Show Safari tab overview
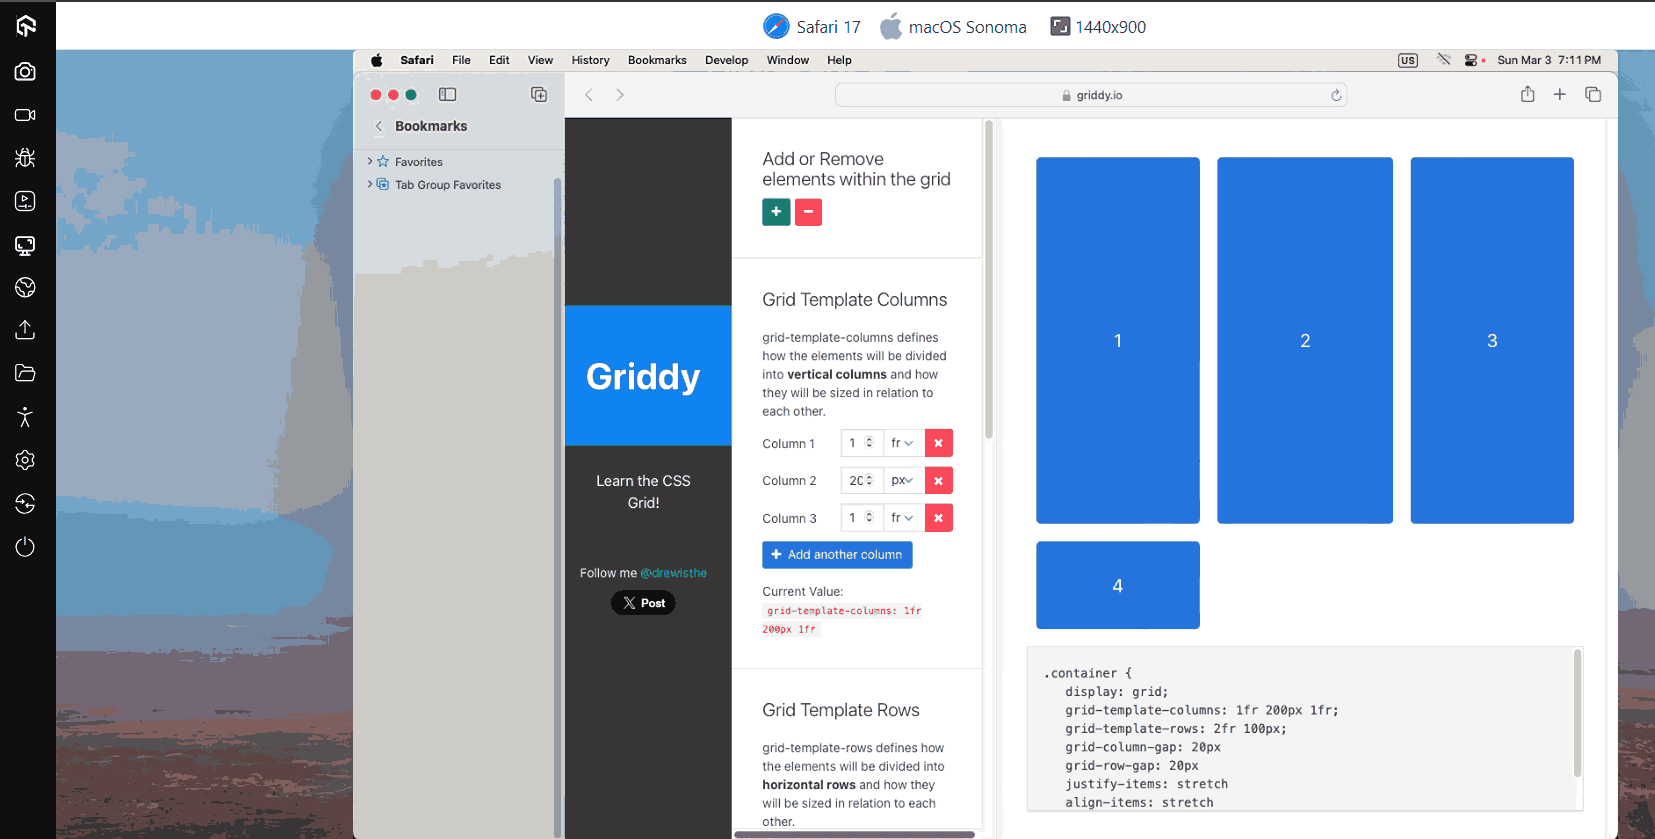This screenshot has width=1655, height=839. (x=1593, y=94)
